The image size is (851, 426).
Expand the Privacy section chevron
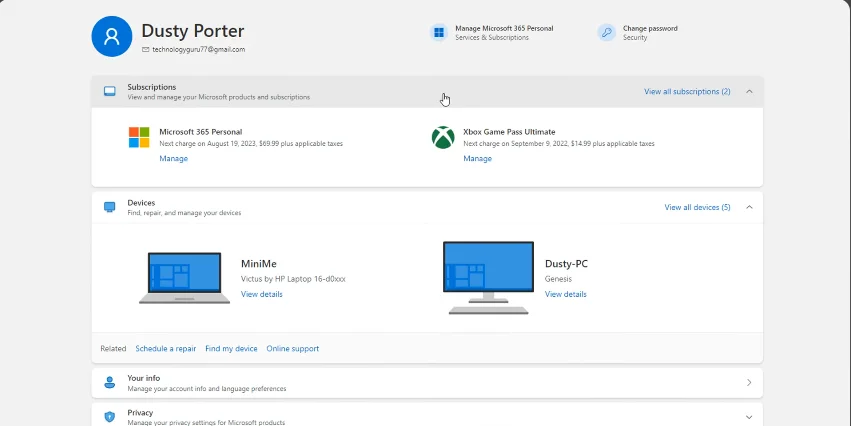tap(749, 417)
